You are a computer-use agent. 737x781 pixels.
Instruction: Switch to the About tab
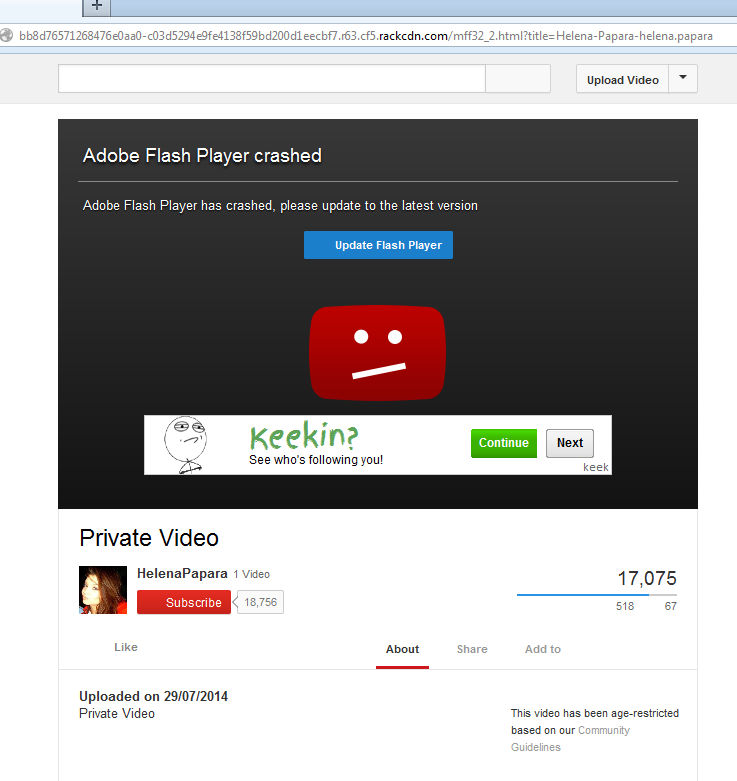click(402, 649)
